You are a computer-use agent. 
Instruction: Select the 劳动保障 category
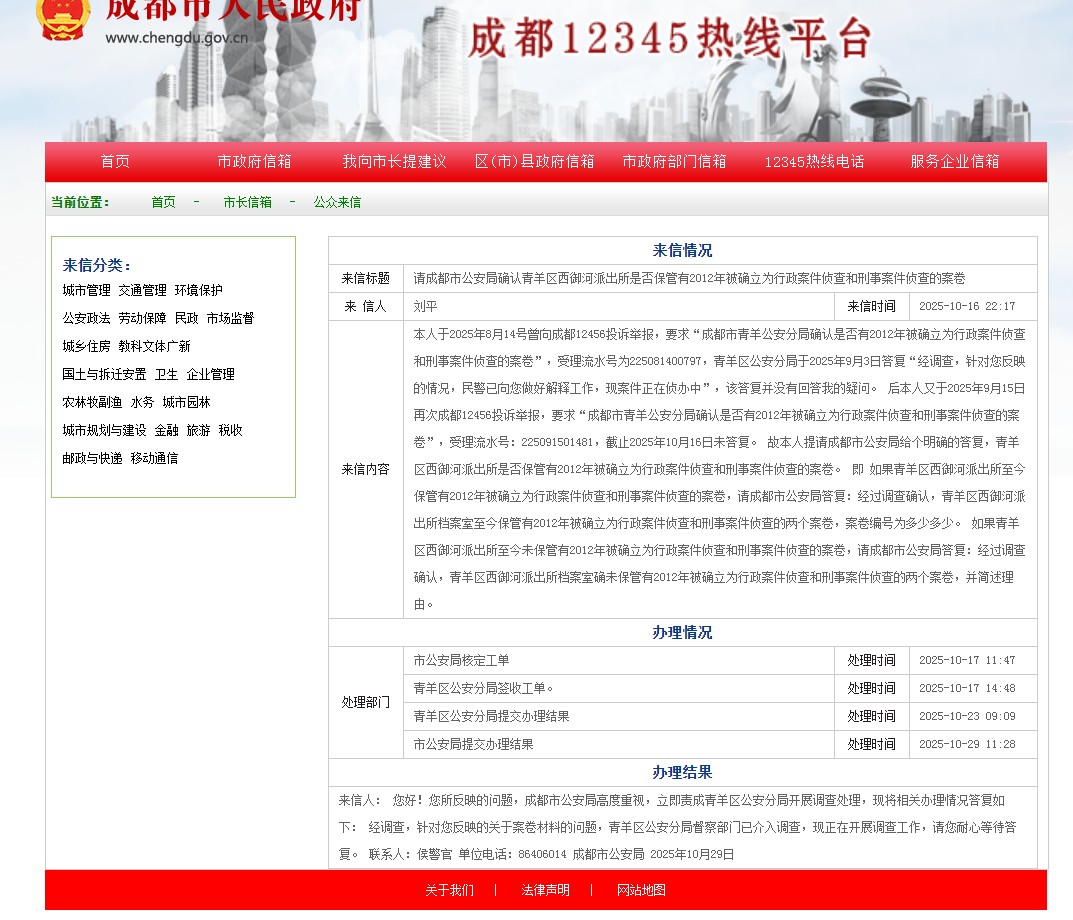(142, 318)
